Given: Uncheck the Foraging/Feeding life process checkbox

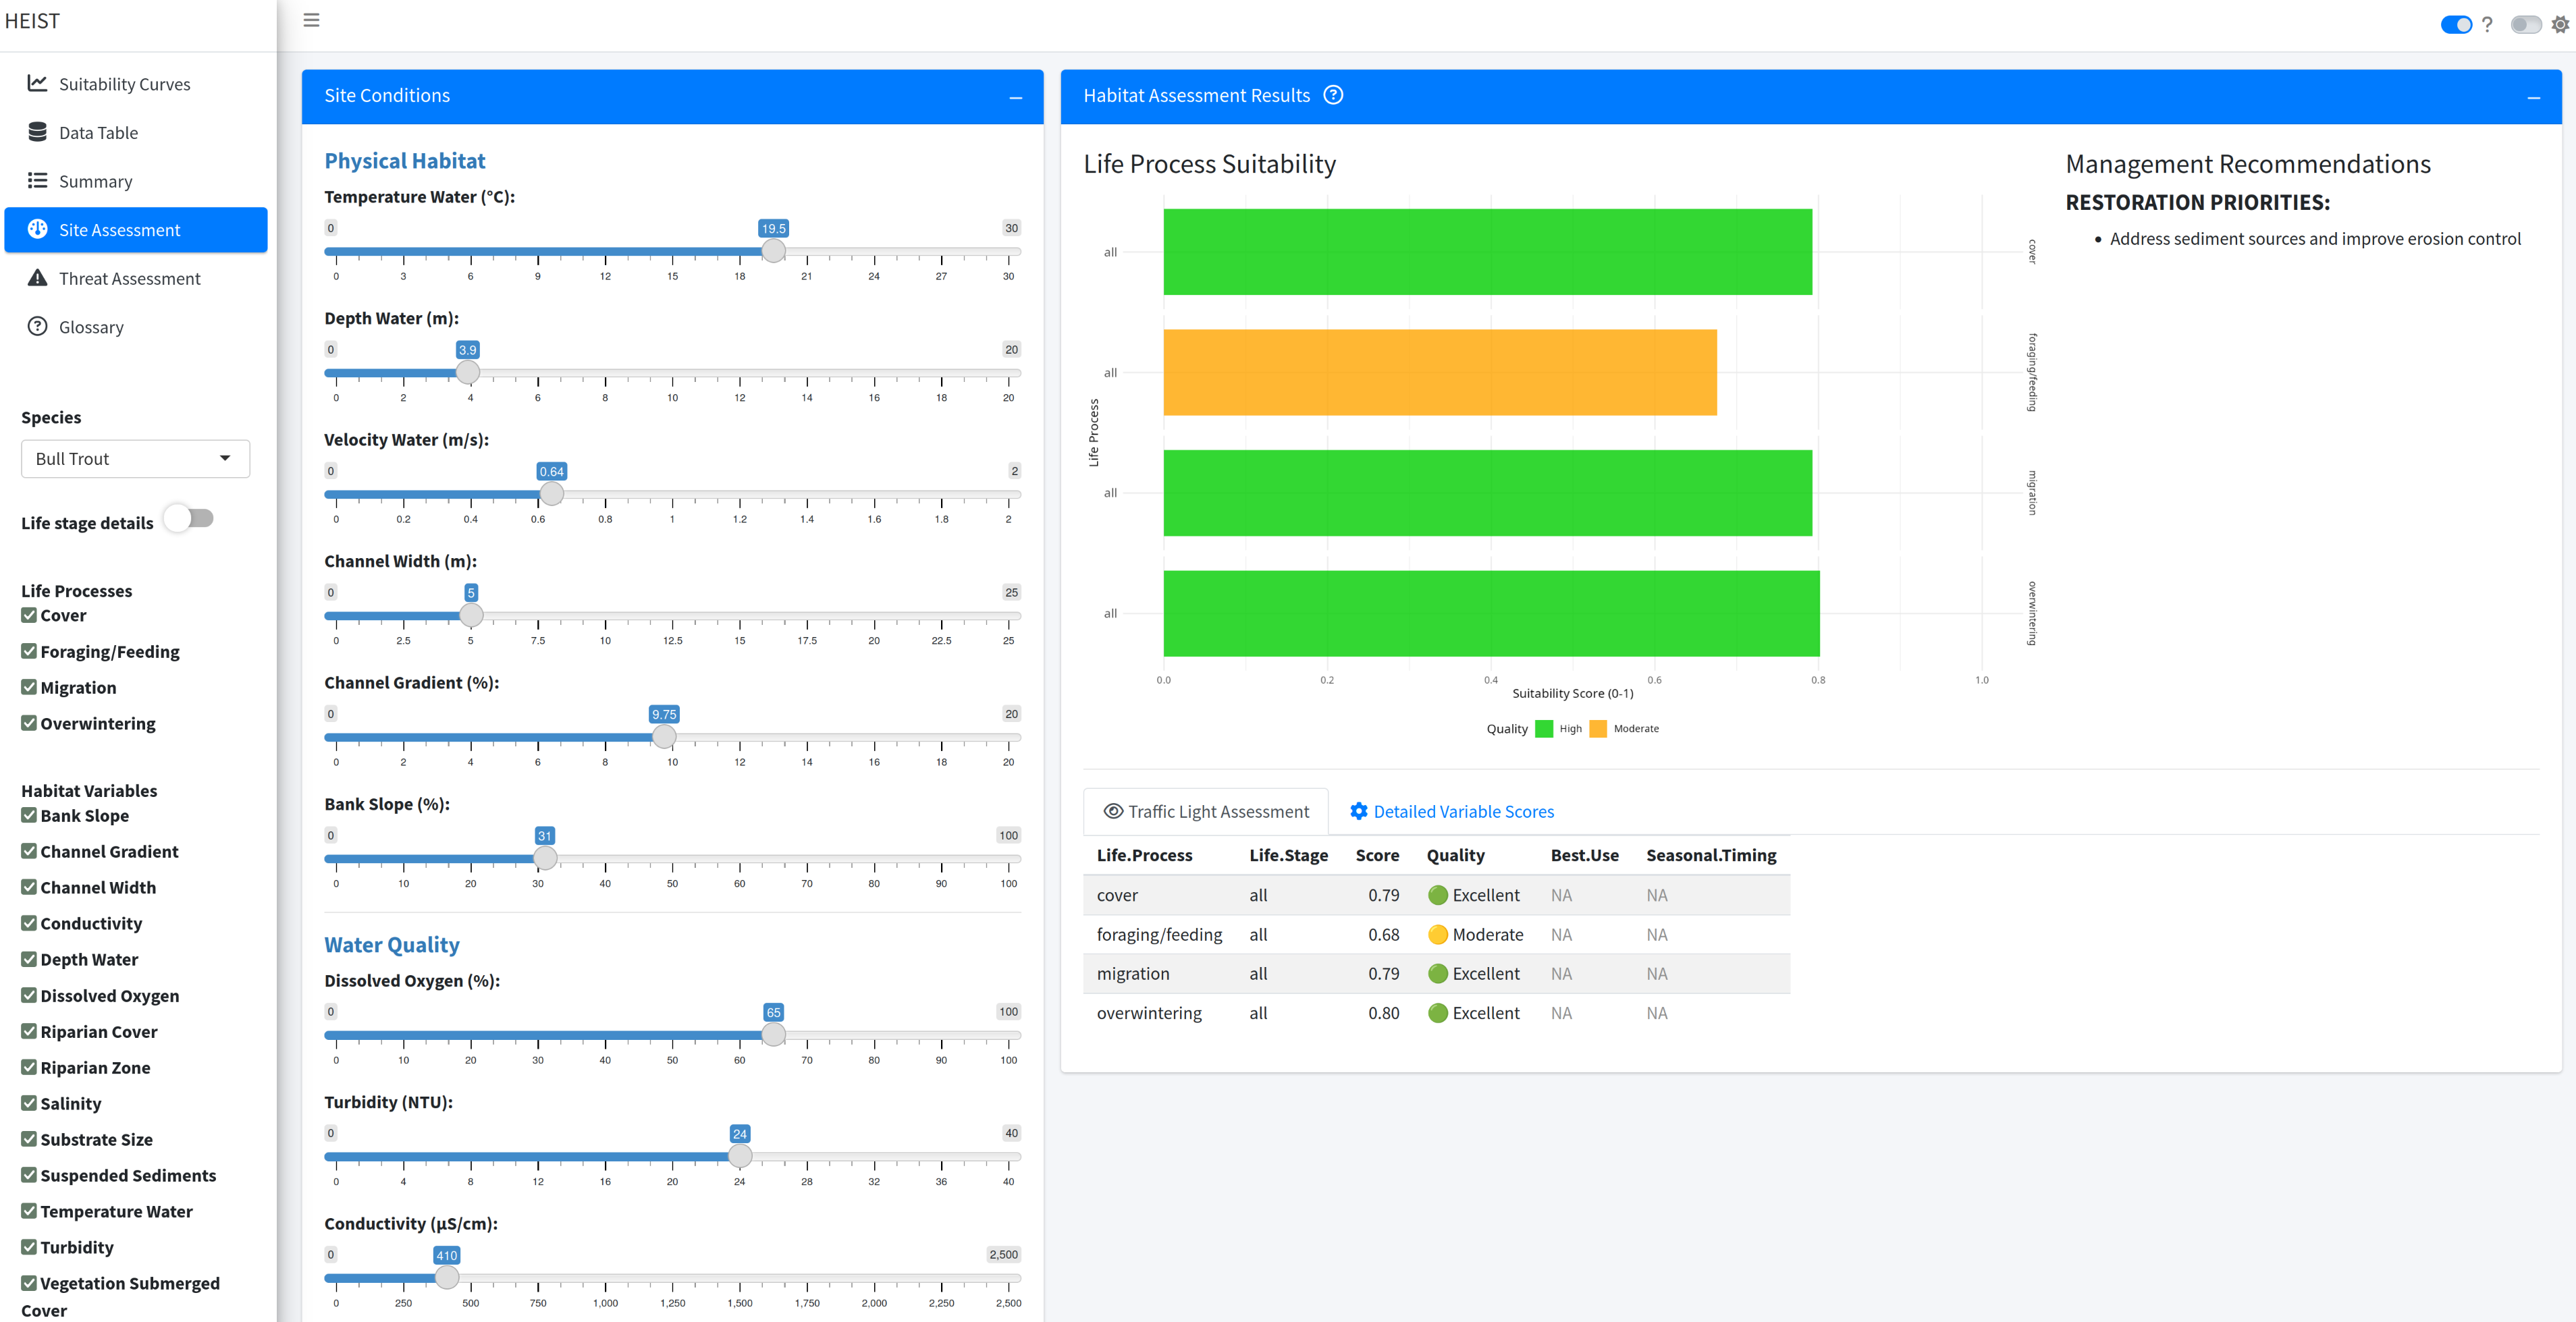Looking at the screenshot, I should tap(29, 651).
